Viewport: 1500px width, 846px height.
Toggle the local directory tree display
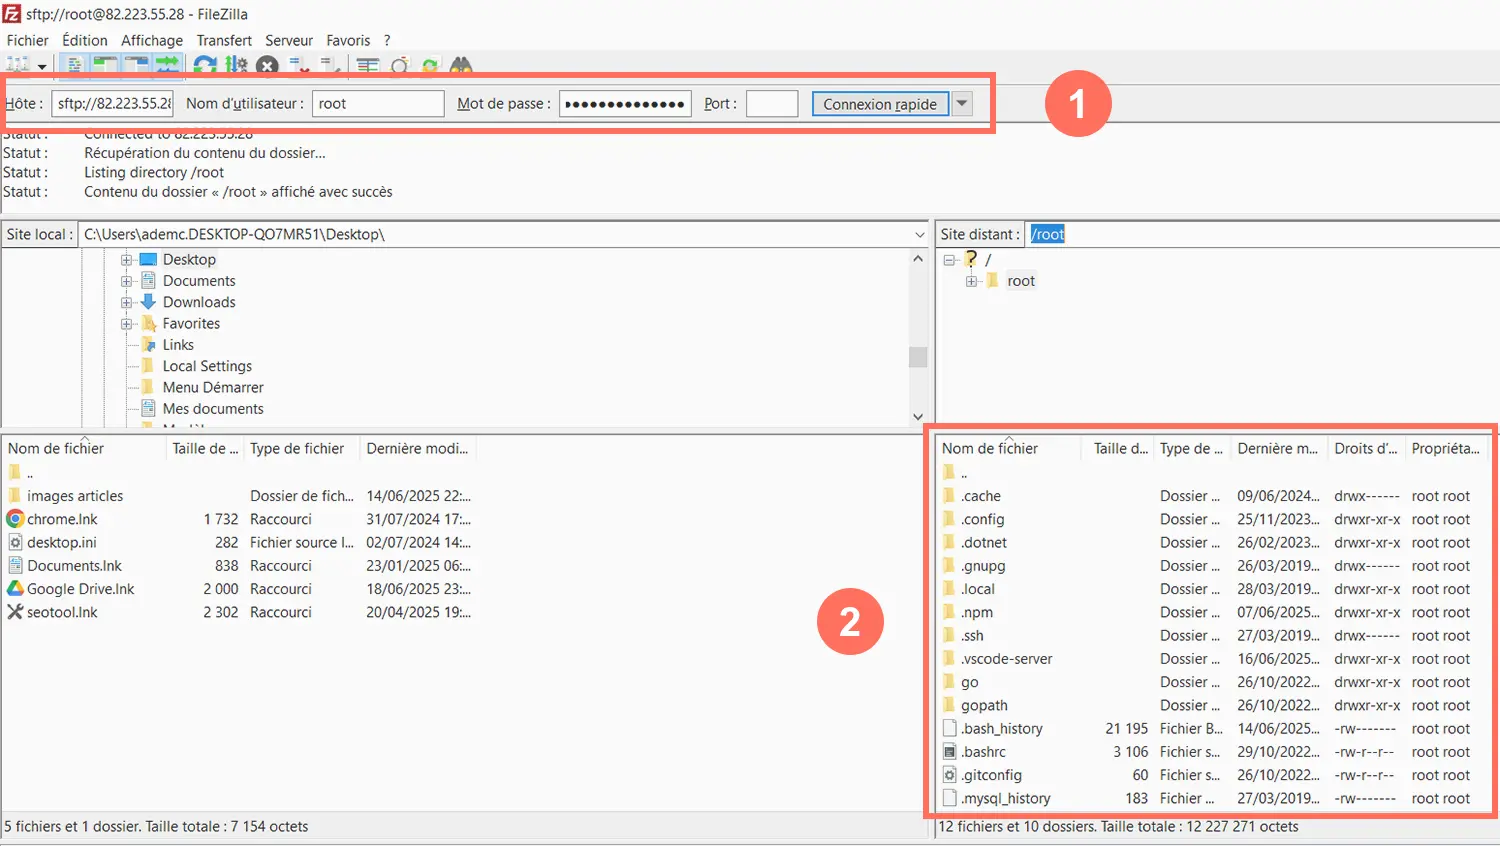(x=105, y=65)
